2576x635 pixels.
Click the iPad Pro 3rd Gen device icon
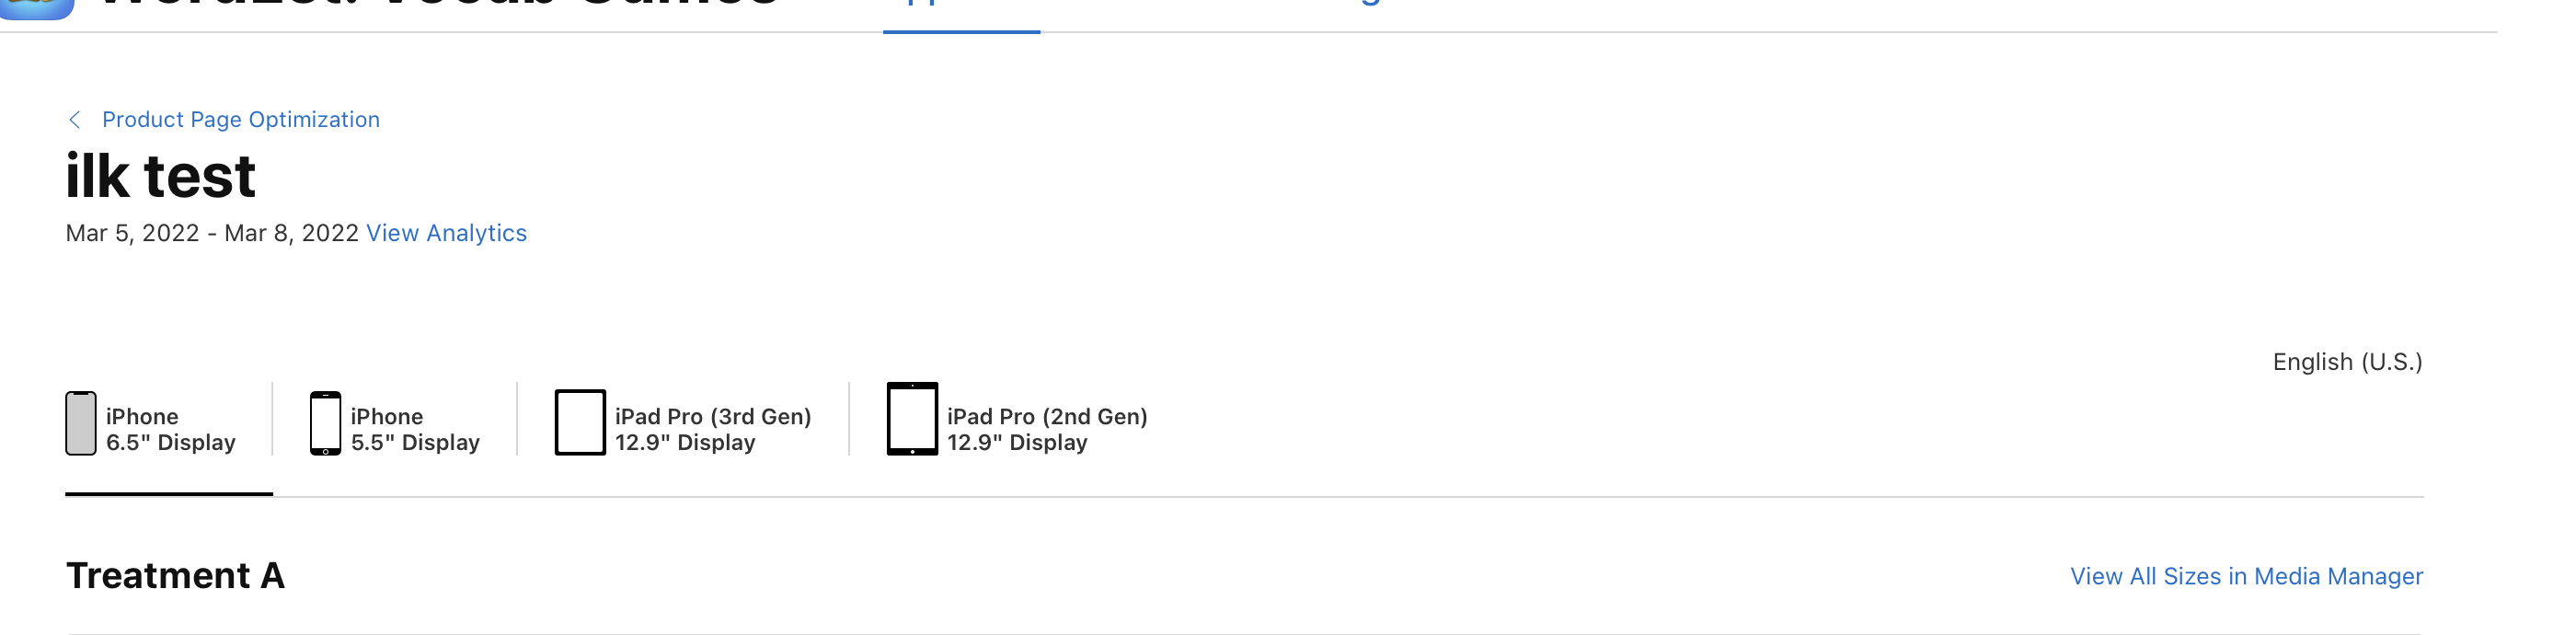580,423
